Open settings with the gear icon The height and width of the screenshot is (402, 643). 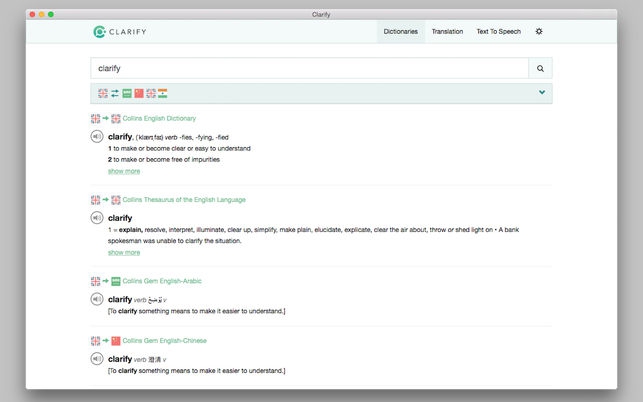tap(539, 31)
